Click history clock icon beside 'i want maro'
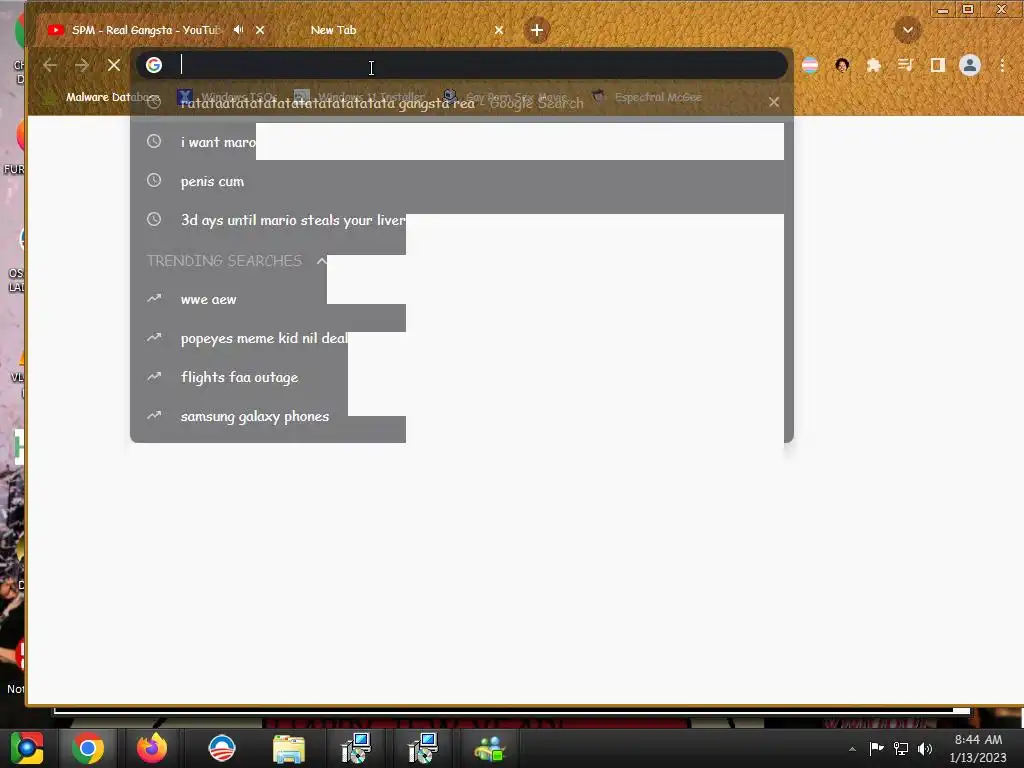 point(154,141)
